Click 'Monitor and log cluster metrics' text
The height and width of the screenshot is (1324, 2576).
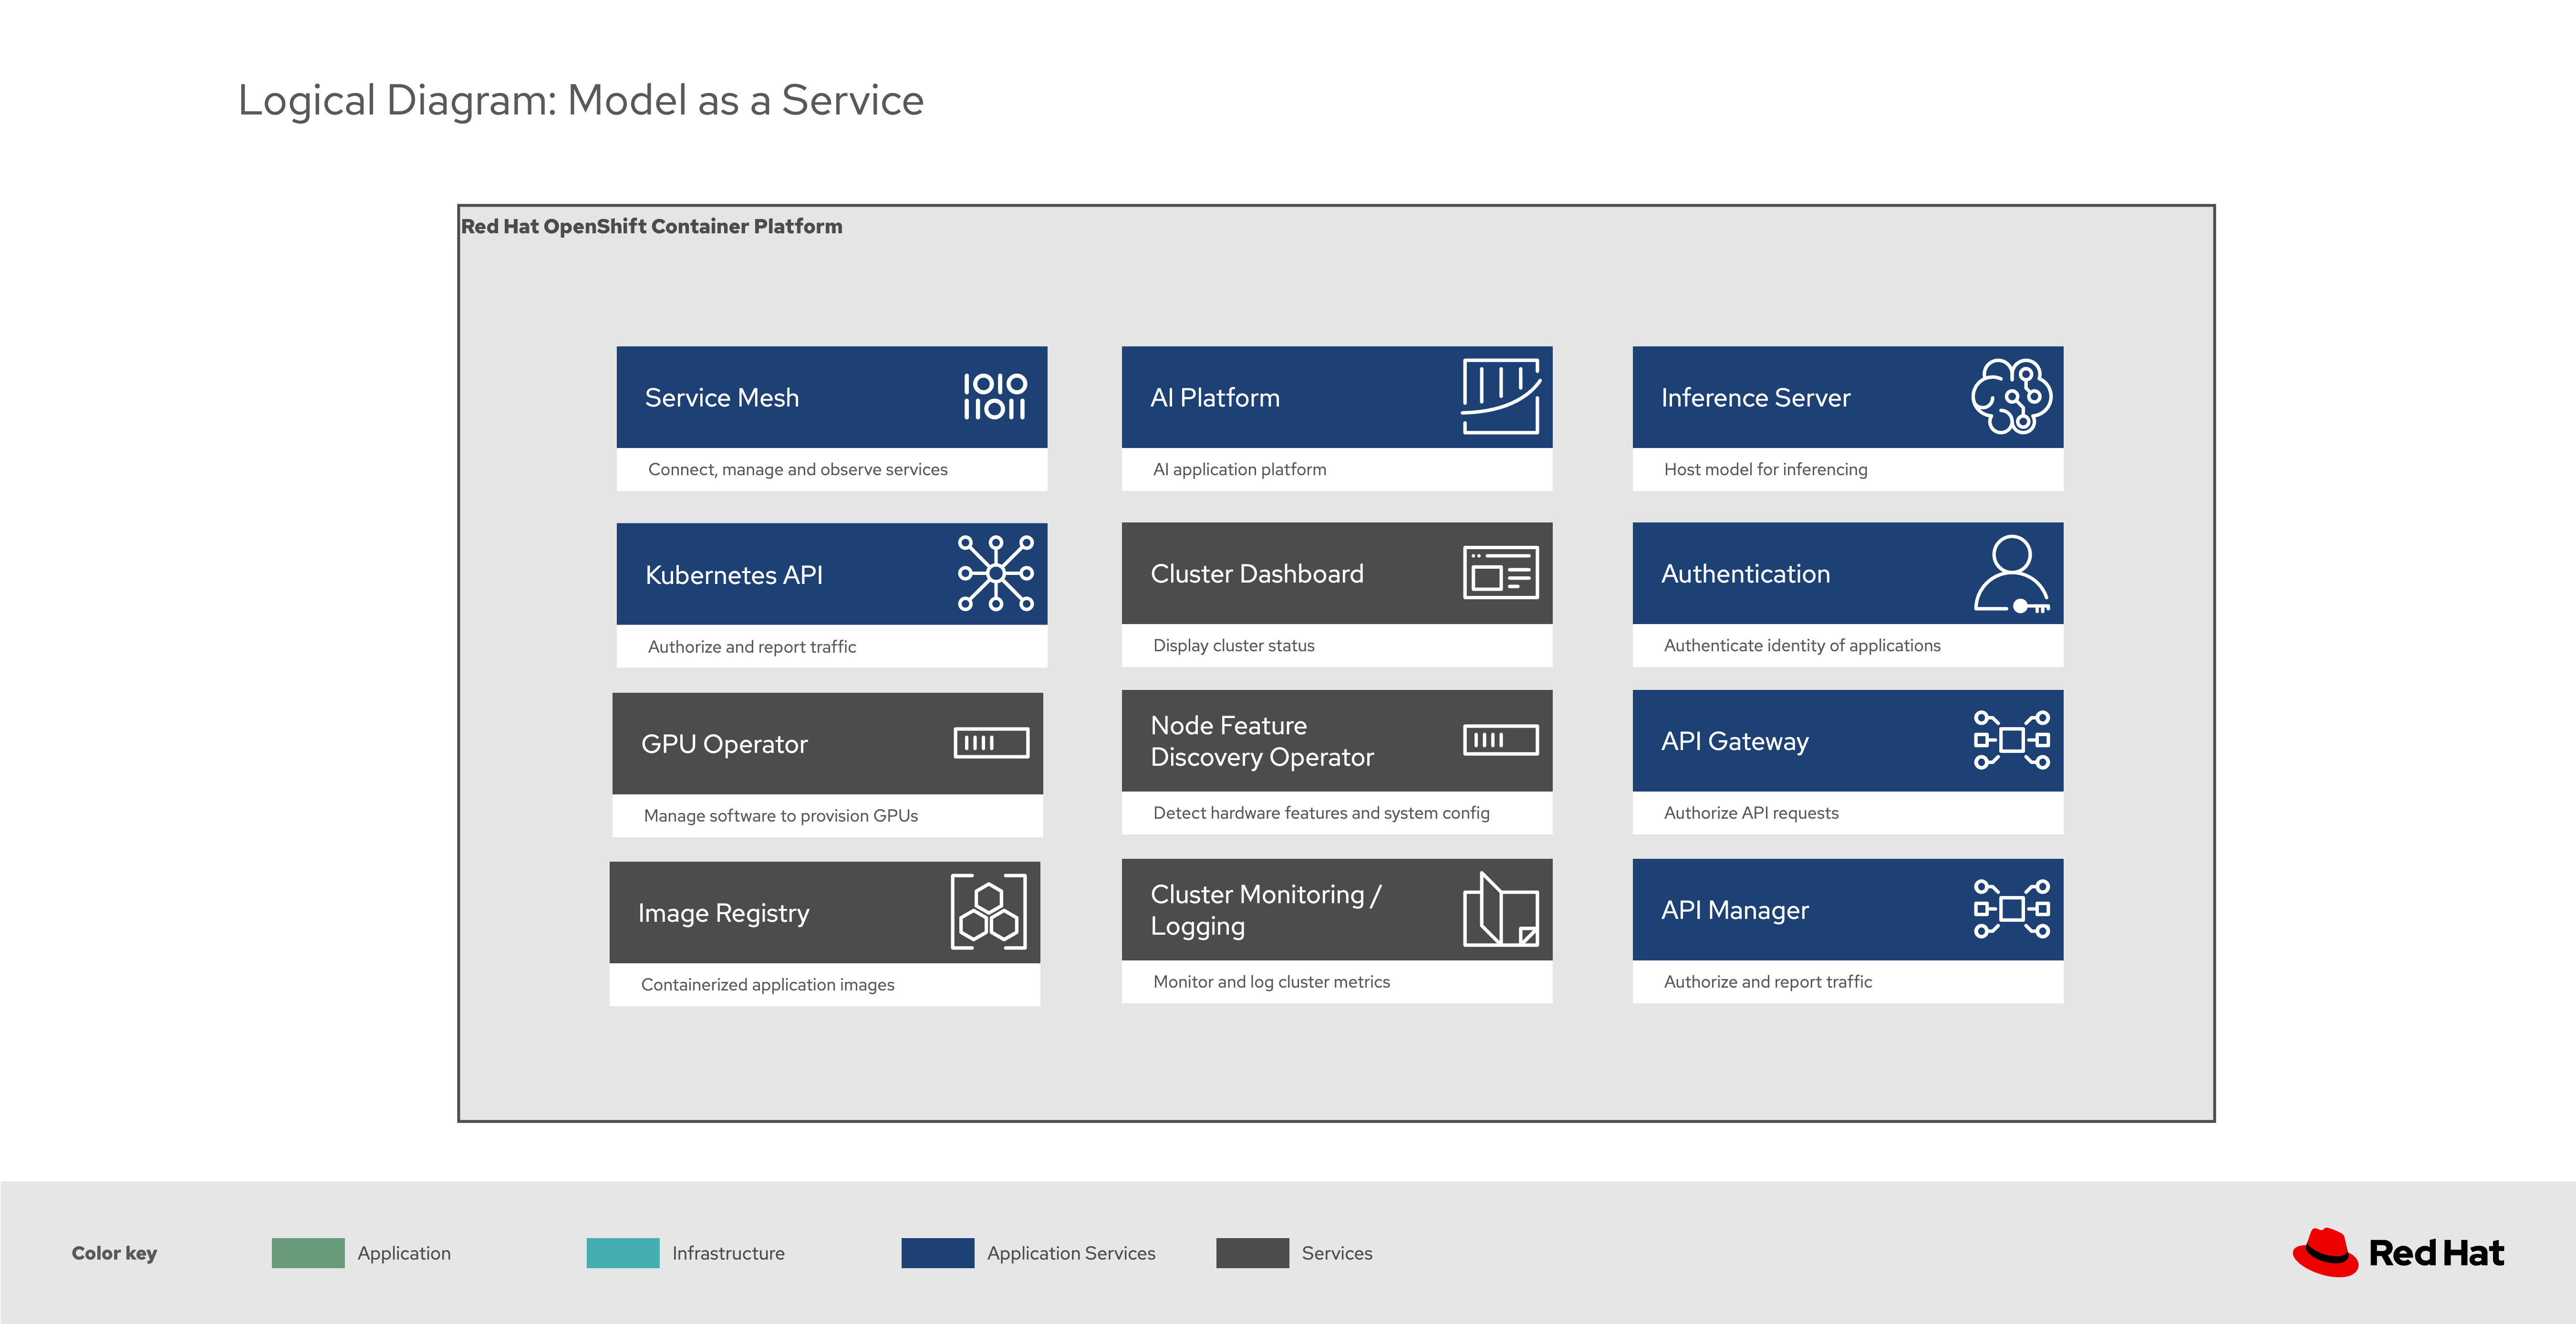pyautogui.click(x=1271, y=981)
